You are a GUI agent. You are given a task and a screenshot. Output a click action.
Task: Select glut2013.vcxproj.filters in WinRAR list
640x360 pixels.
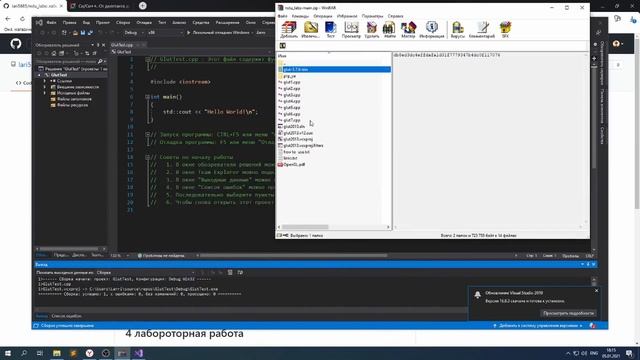point(303,145)
